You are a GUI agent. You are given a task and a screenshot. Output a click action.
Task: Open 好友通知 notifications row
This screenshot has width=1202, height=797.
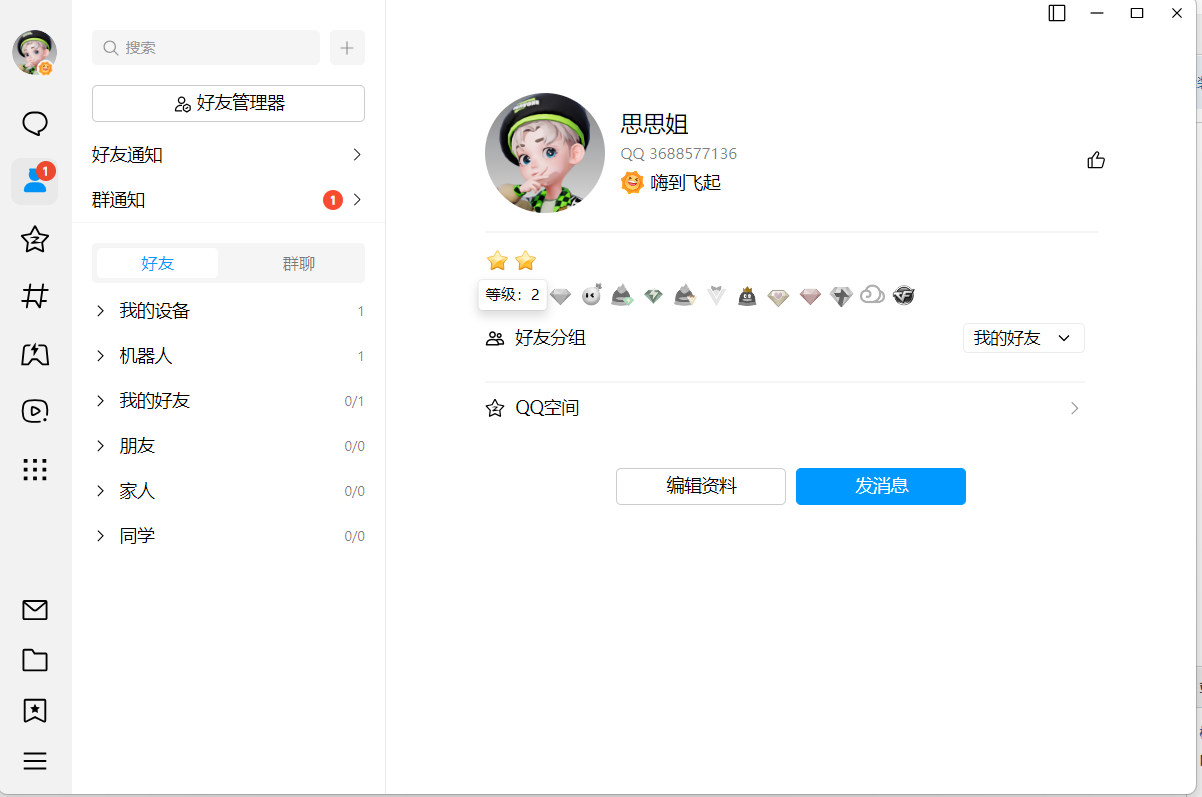228,155
